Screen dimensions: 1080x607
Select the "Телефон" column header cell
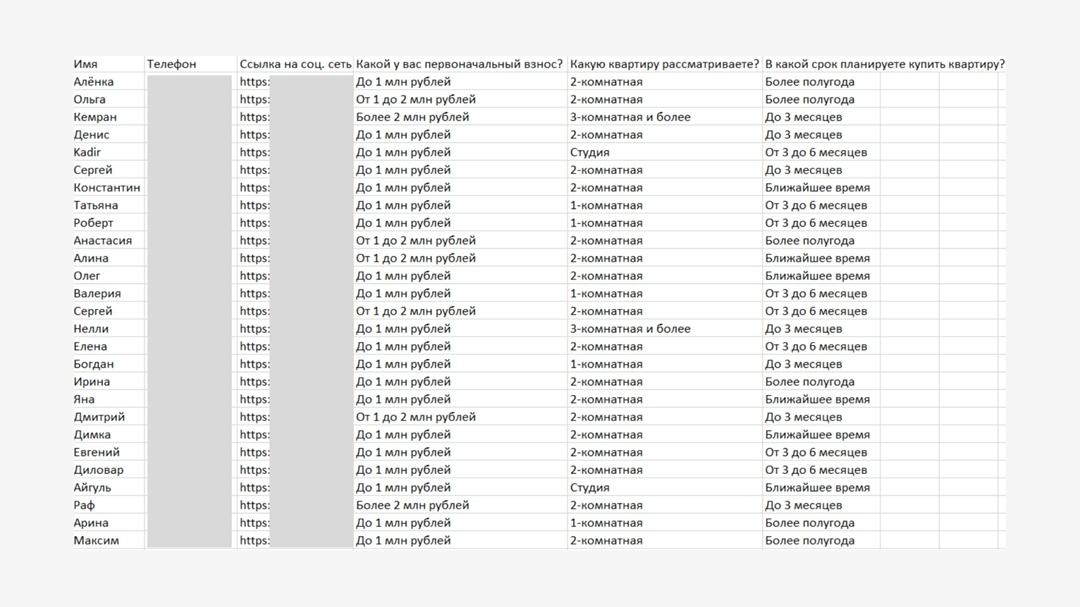[x=172, y=64]
